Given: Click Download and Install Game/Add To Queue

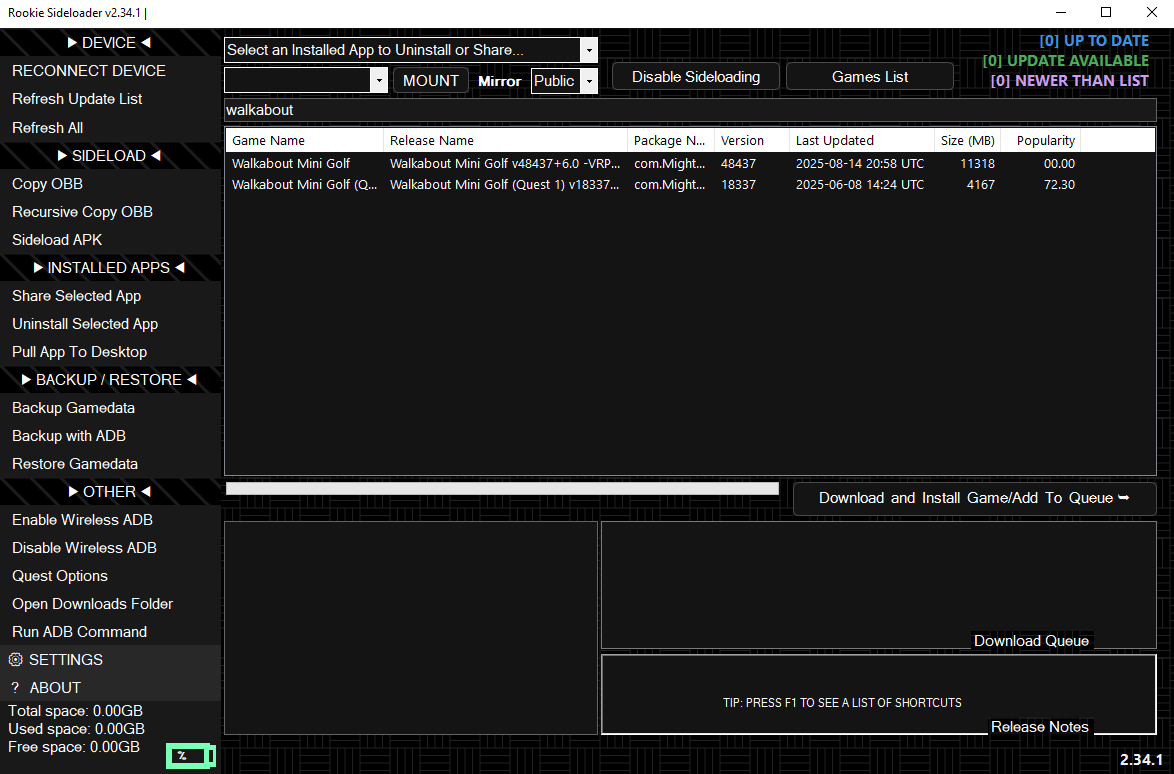Looking at the screenshot, I should pos(974,498).
